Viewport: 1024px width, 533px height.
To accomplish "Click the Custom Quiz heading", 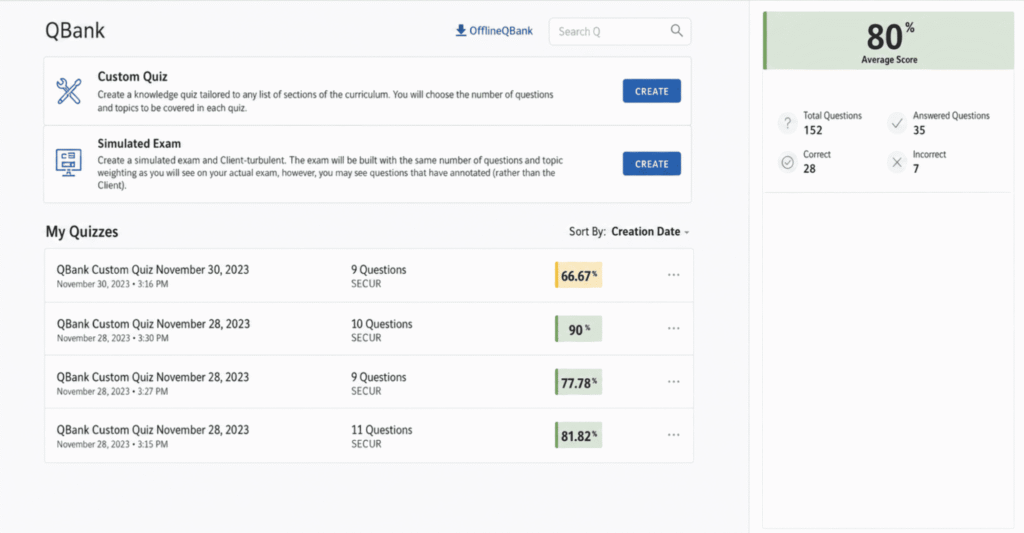I will coord(133,76).
